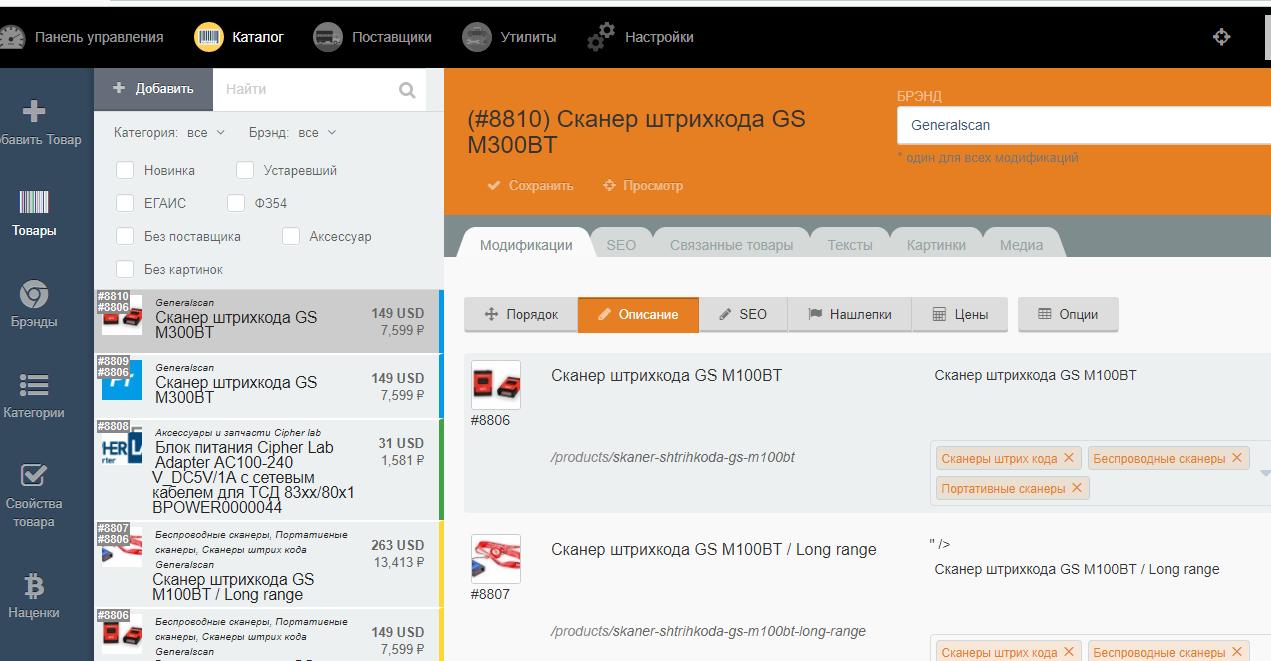Remove Портативные сканеры tag from #8806

pyautogui.click(x=1077, y=488)
